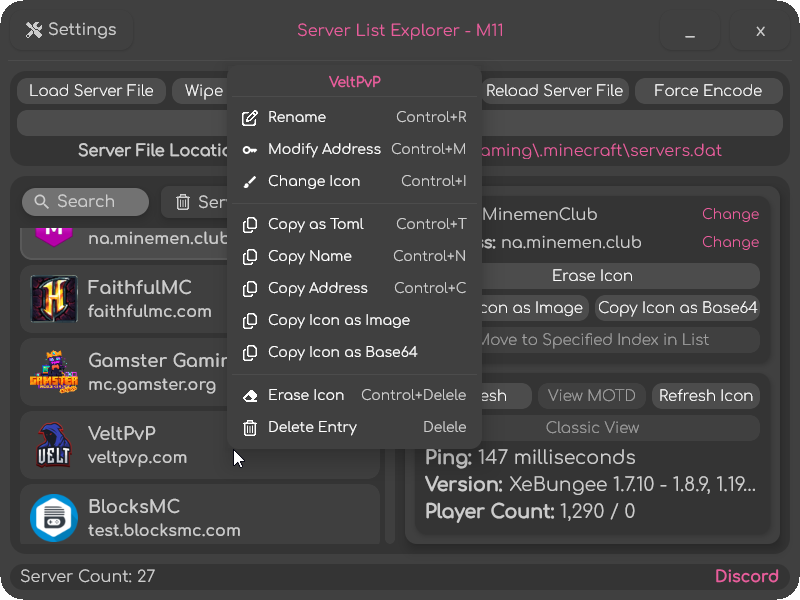
Task: Select Copy as Toml menu entry
Action: point(354,224)
